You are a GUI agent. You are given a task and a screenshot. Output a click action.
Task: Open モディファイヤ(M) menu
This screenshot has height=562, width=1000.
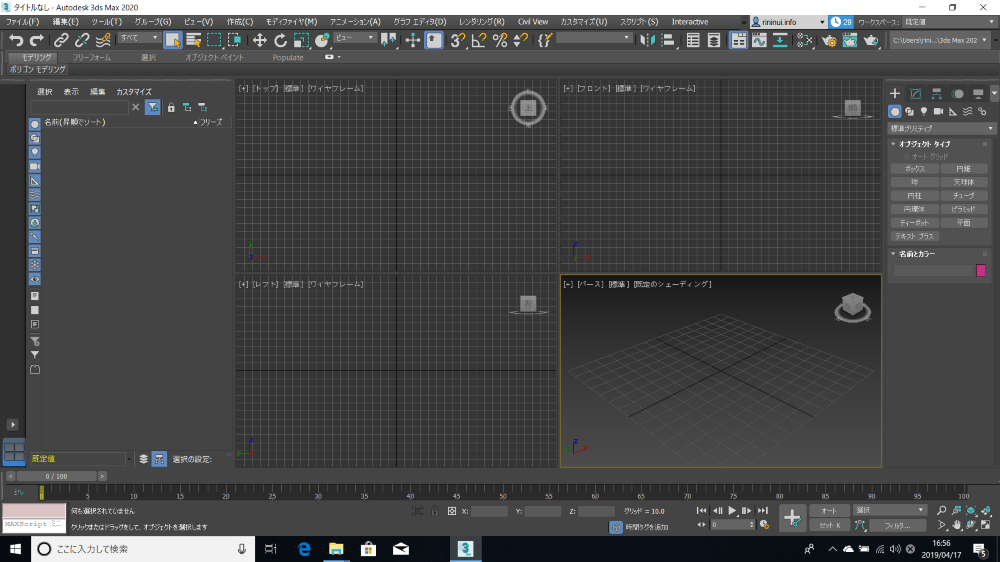coord(291,22)
